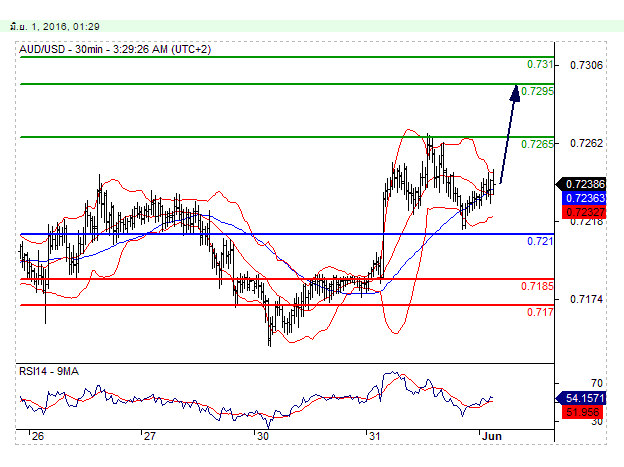Select the blue 0.721 pivot label
This screenshot has width=624, height=467.
tap(540, 241)
